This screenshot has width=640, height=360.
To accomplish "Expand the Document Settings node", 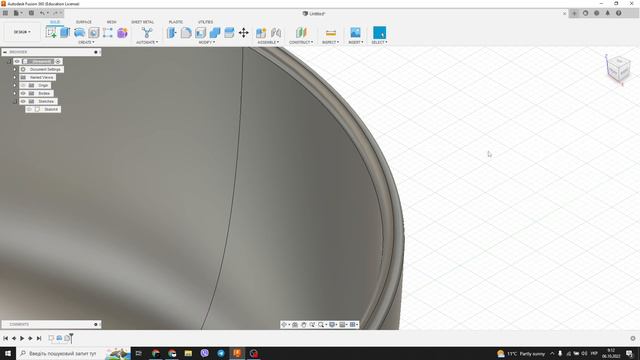I will pyautogui.click(x=15, y=69).
